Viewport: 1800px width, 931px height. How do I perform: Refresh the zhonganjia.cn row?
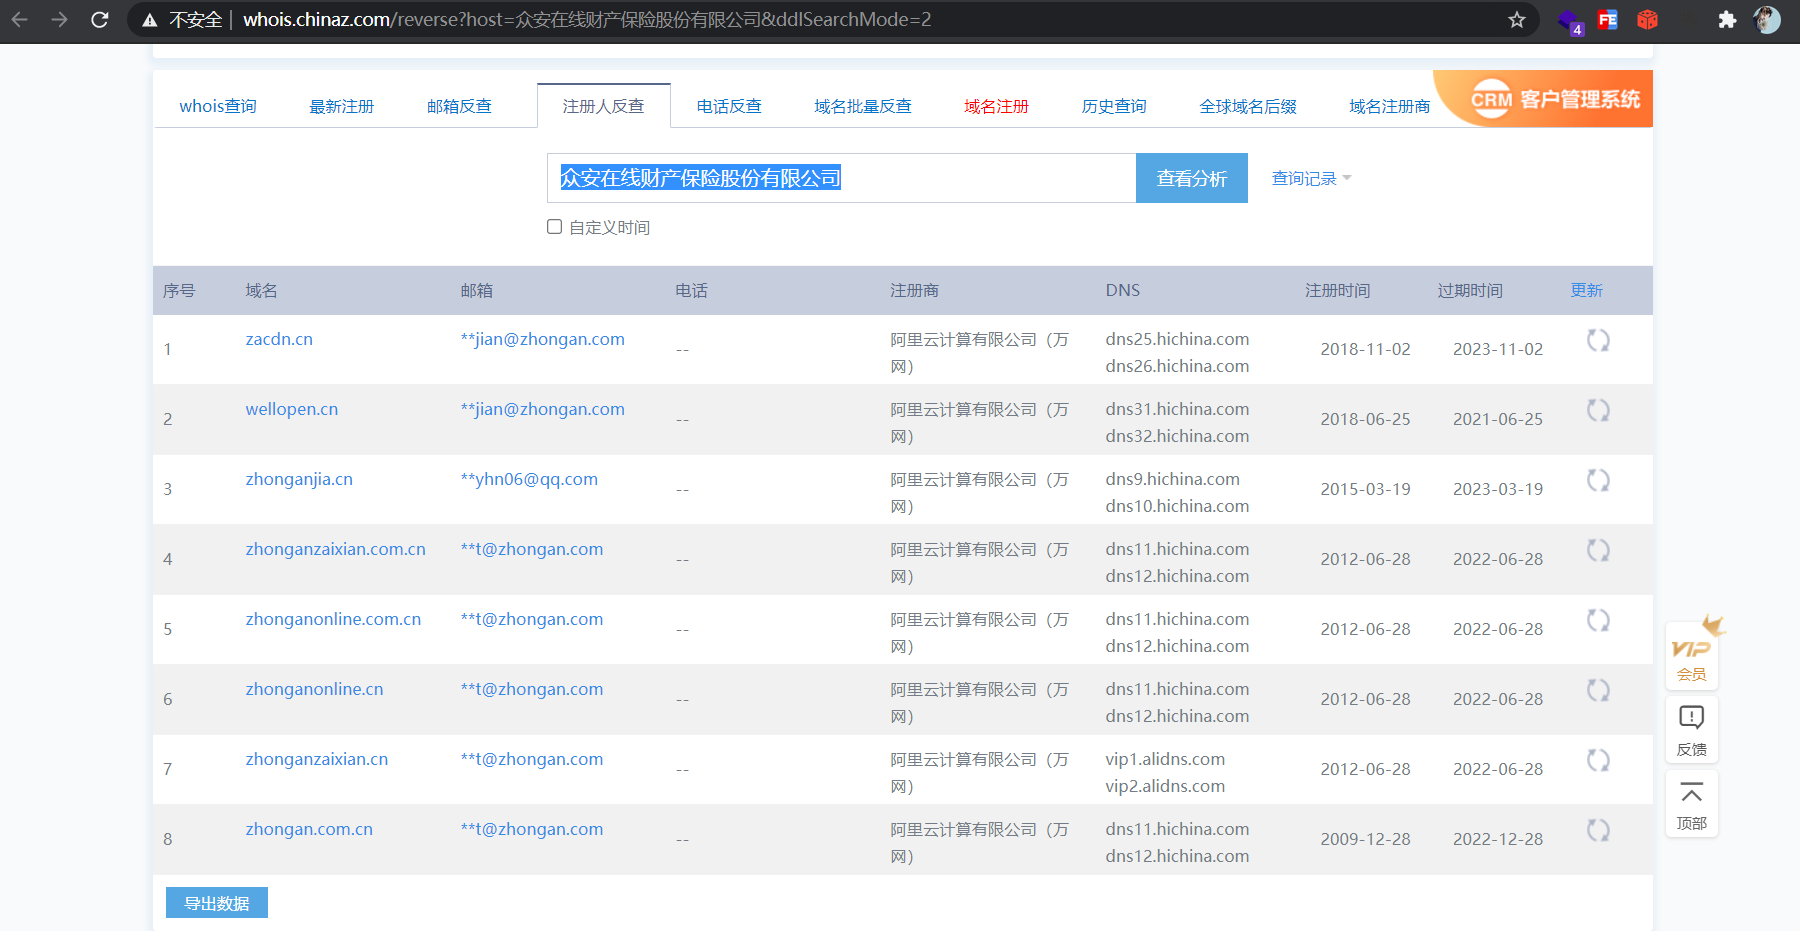[x=1598, y=480]
